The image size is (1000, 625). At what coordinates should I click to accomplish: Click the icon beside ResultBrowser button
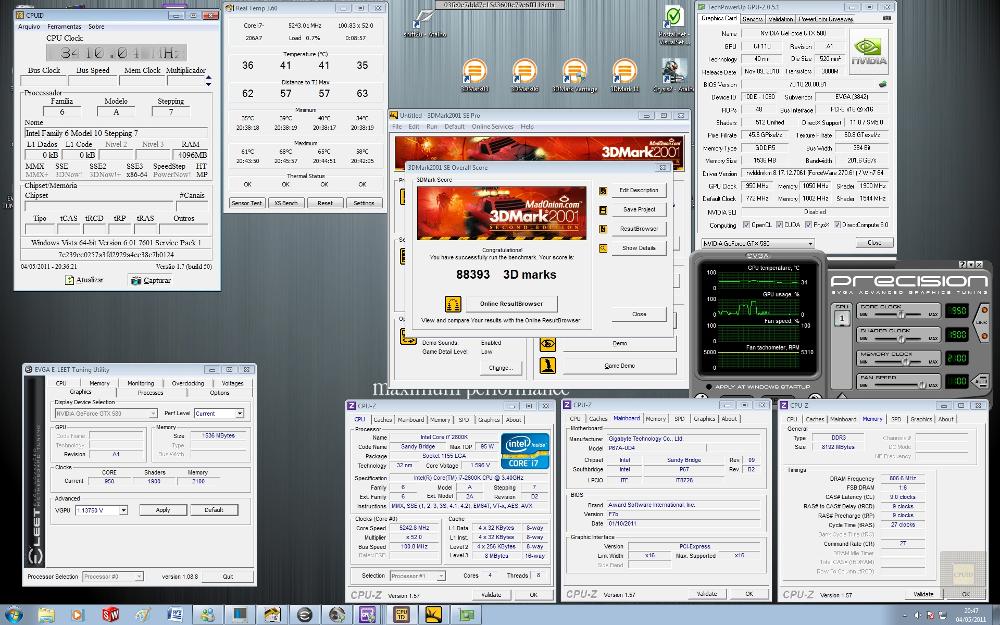coord(603,229)
